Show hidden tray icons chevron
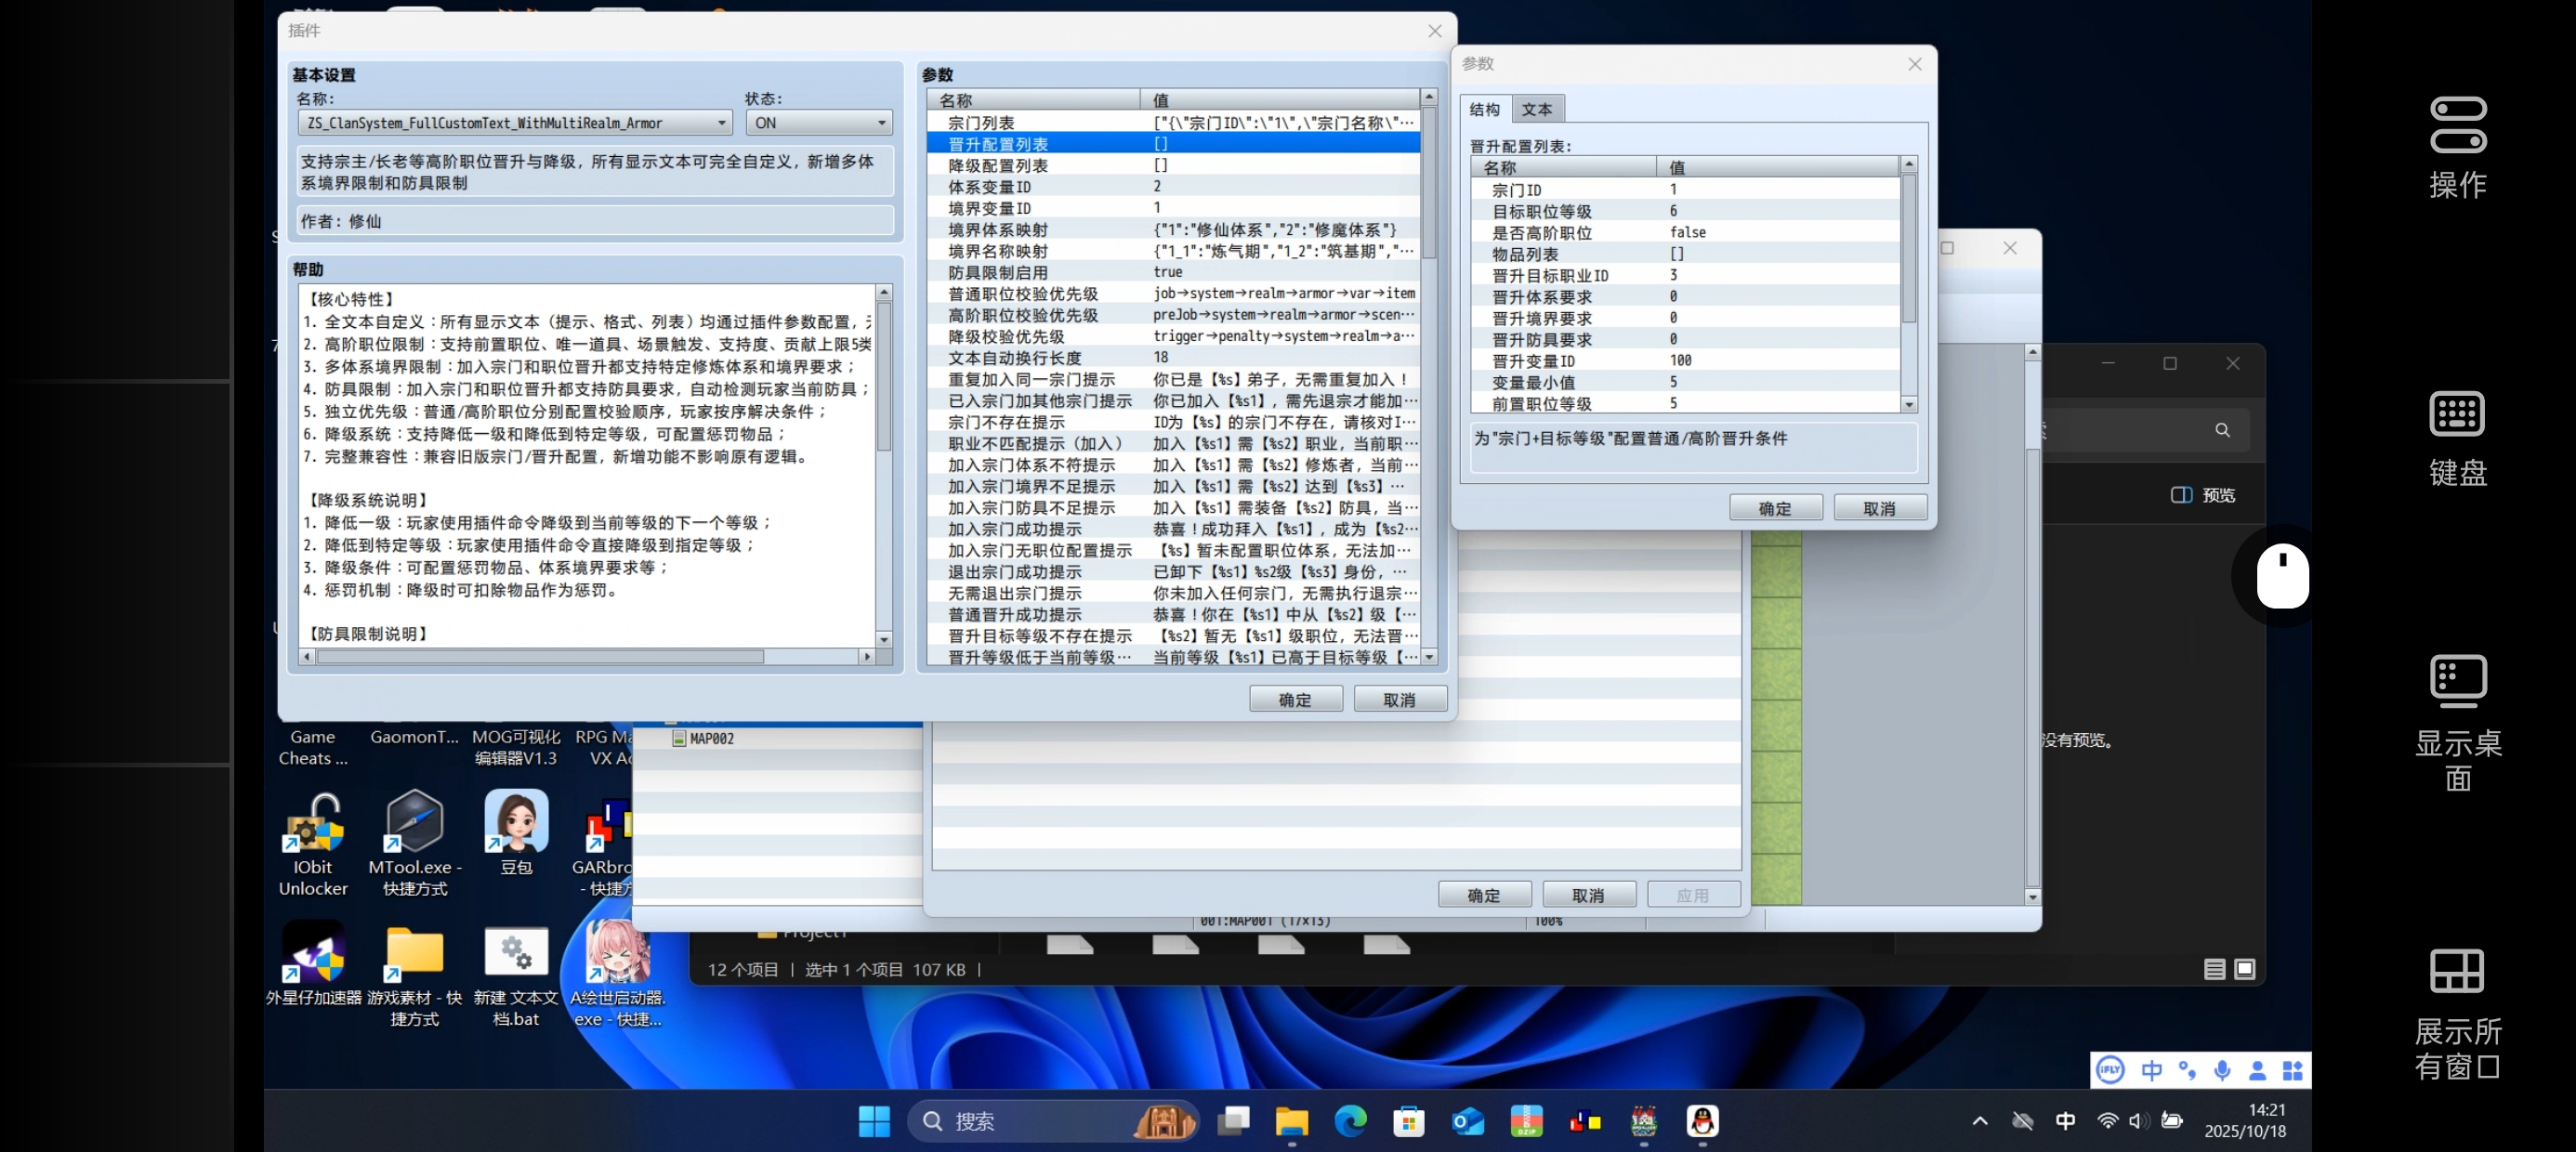Screen dimensions: 2576x1152 point(1979,1121)
